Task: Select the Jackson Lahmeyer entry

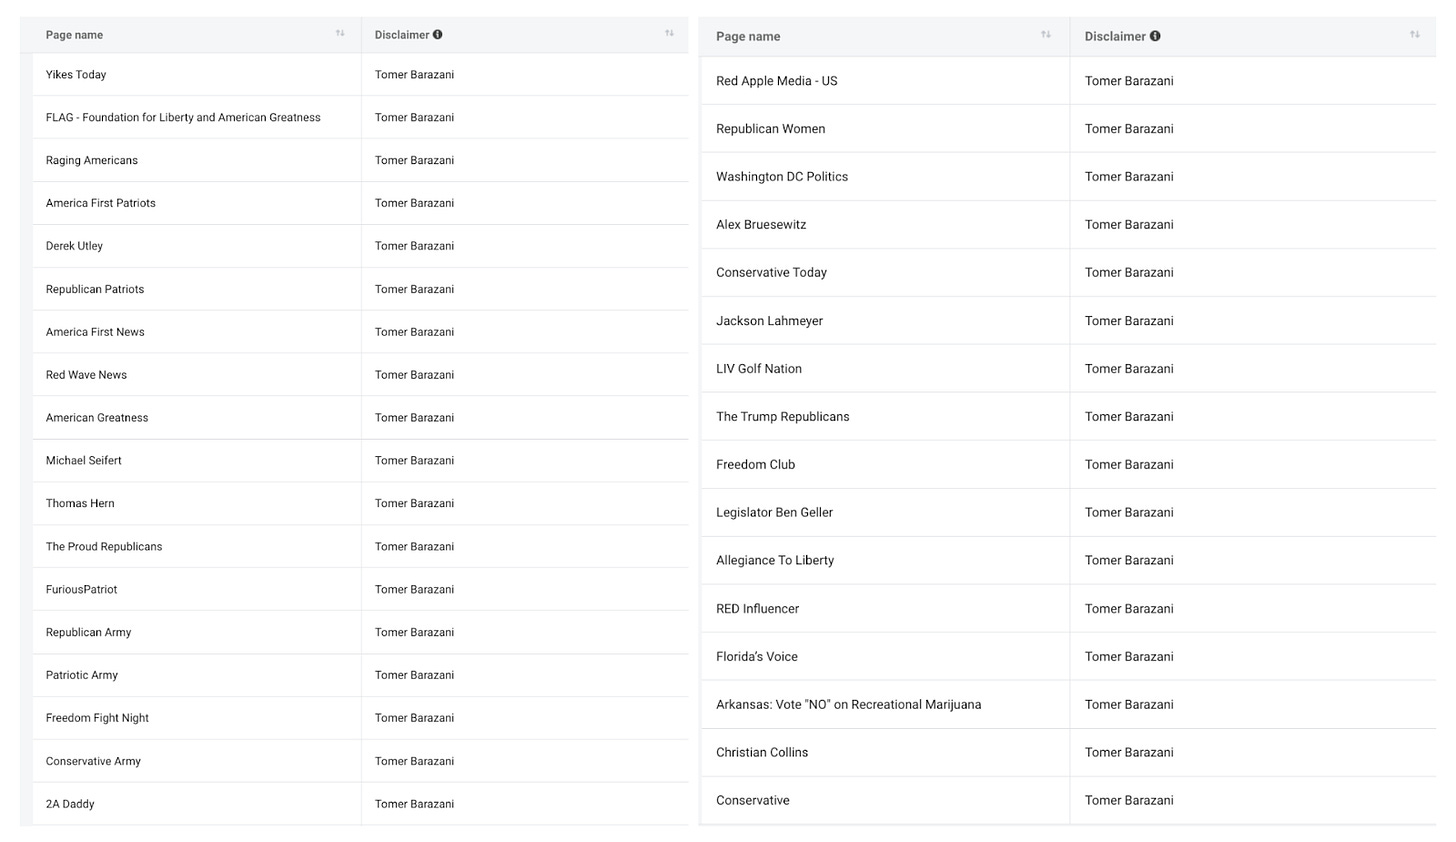Action: tap(769, 321)
